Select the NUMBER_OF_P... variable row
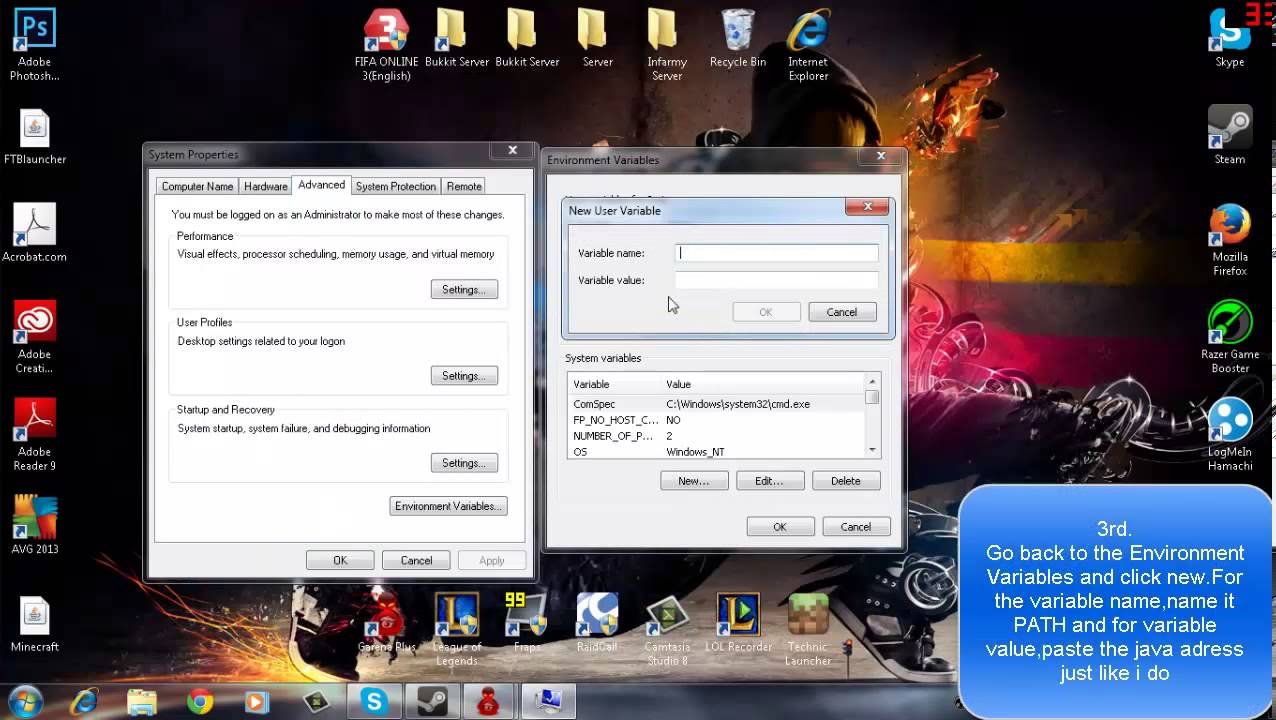 pos(716,436)
